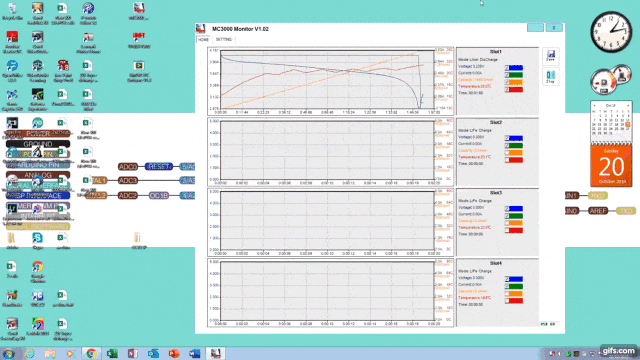This screenshot has height=360, width=640.
Task: Click the desktop analog clock gadget
Action: [611, 32]
